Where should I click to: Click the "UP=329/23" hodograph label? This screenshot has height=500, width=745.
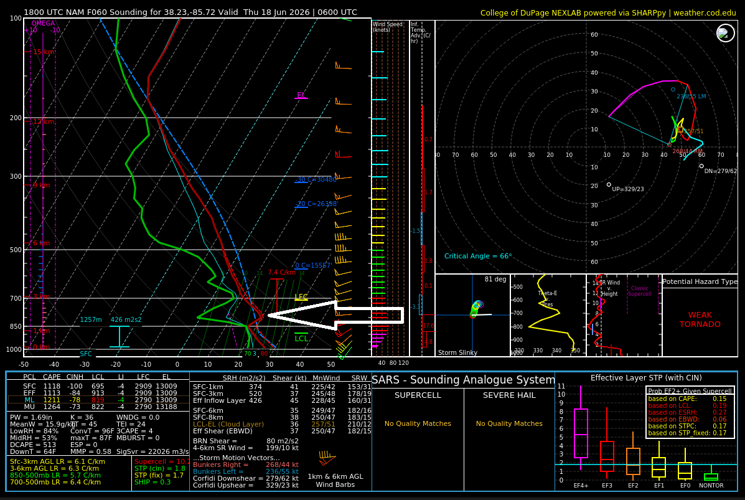tap(628, 189)
